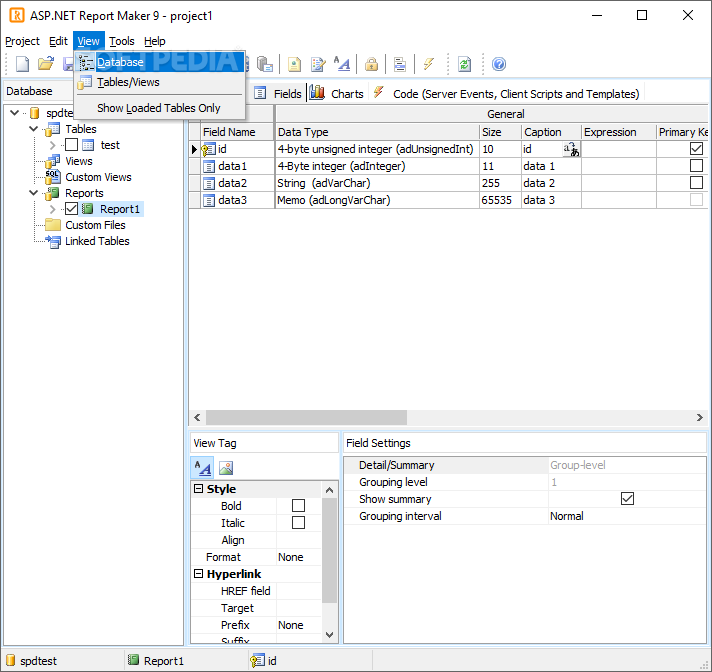Select the text formatting View Tag icon

202,468
